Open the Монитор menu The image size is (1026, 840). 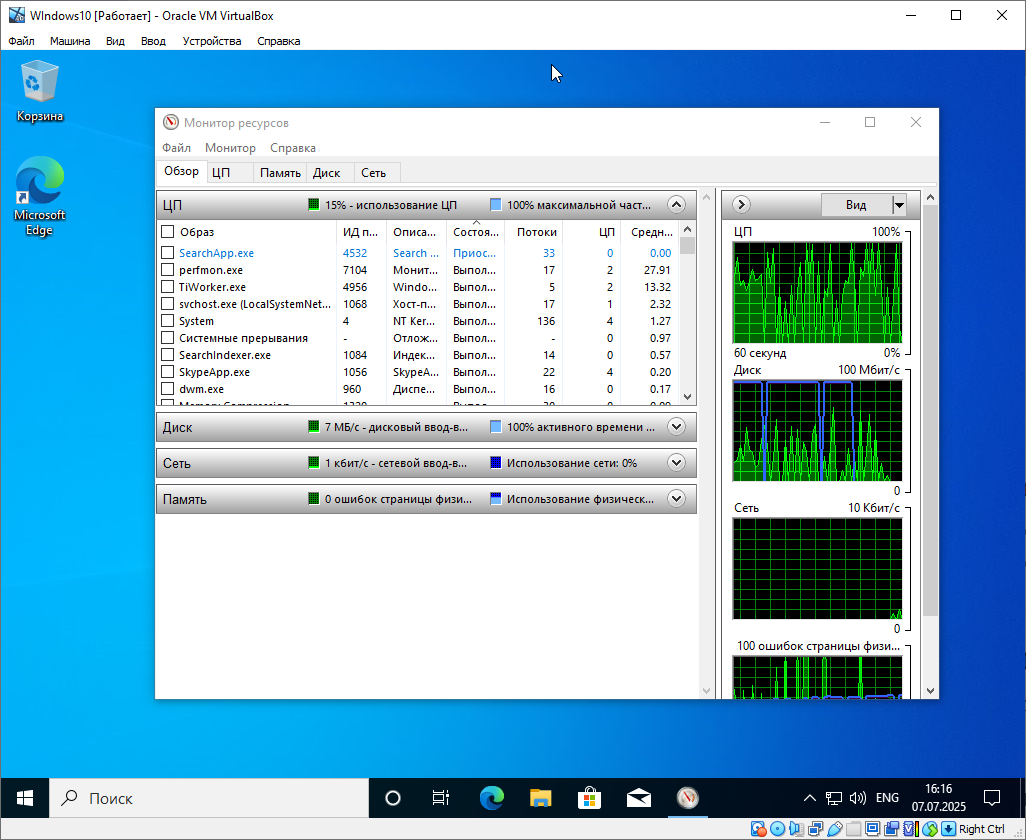point(230,148)
